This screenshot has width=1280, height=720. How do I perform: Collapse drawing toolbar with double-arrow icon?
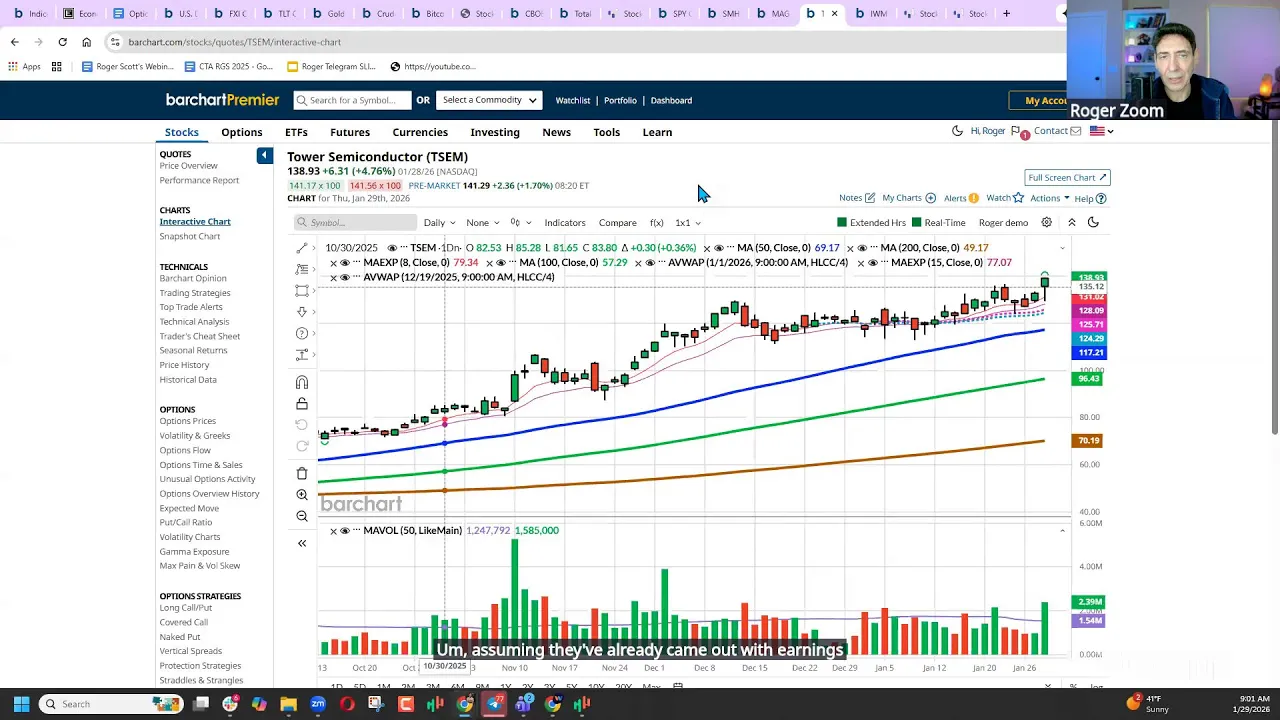click(302, 543)
